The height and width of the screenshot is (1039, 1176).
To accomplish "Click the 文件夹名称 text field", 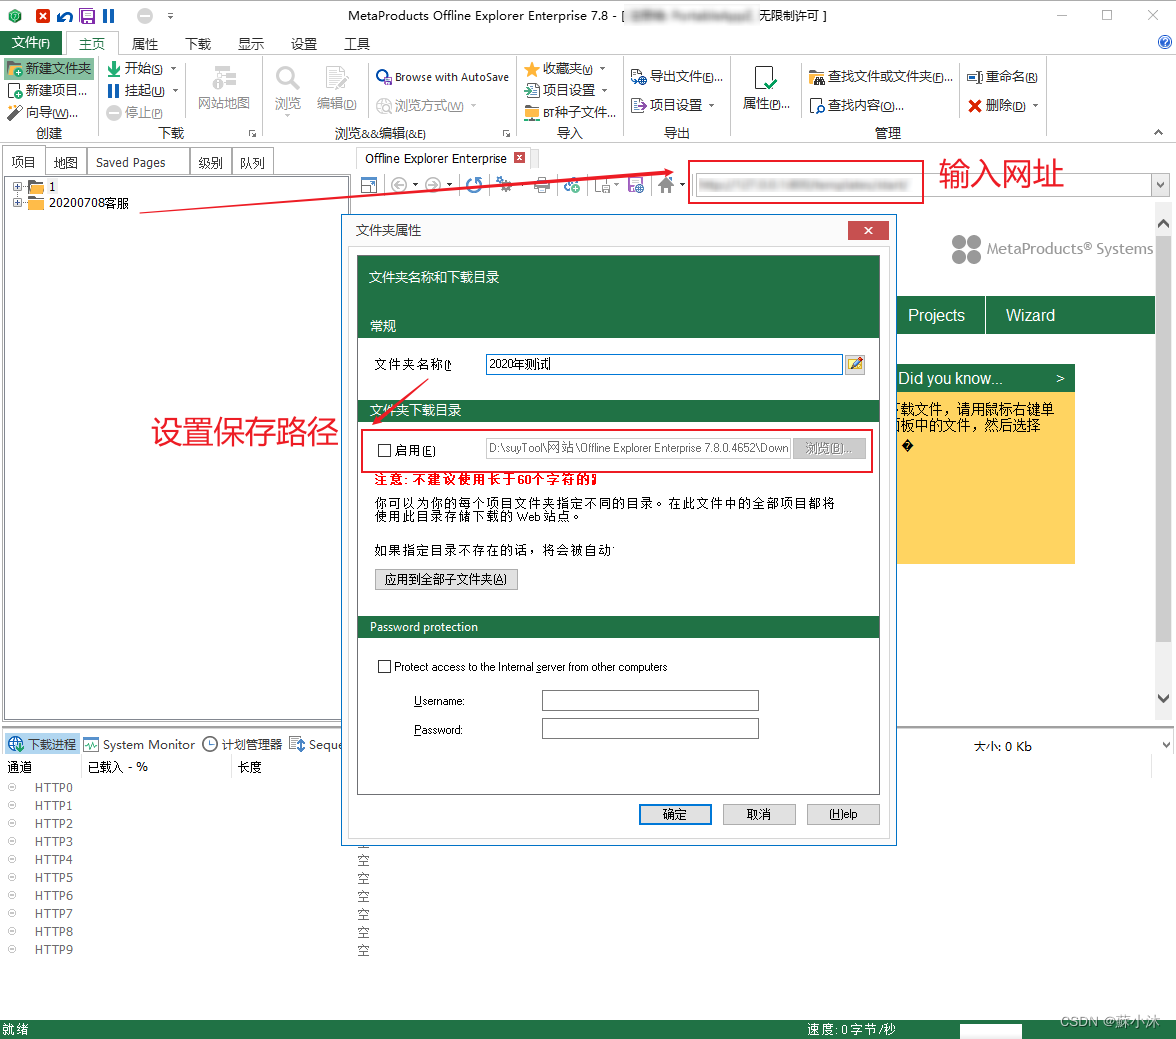I will click(x=664, y=364).
